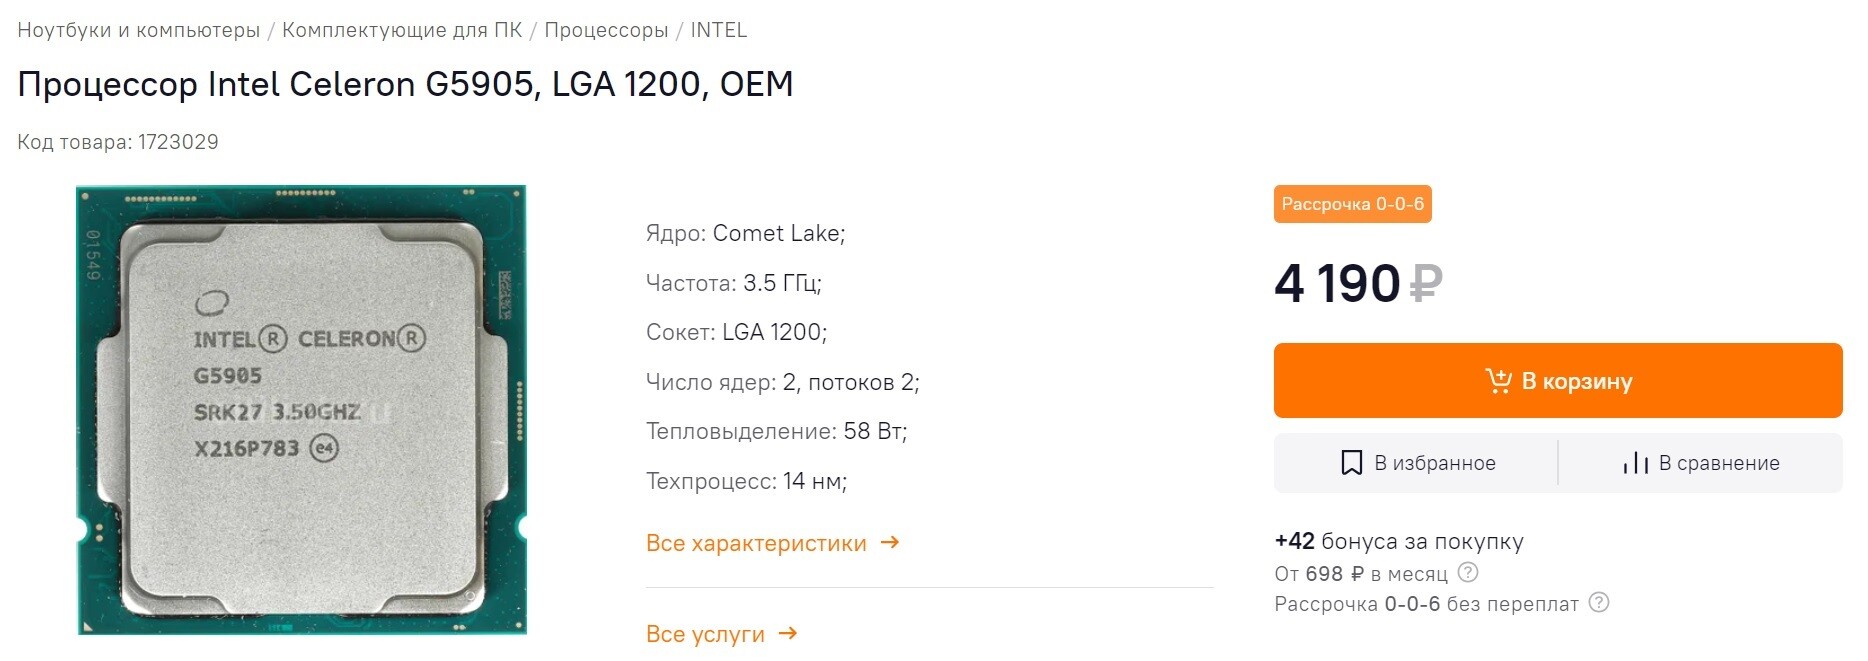Open the INTEL breadcrumb link
The image size is (1868, 661).
[x=718, y=30]
